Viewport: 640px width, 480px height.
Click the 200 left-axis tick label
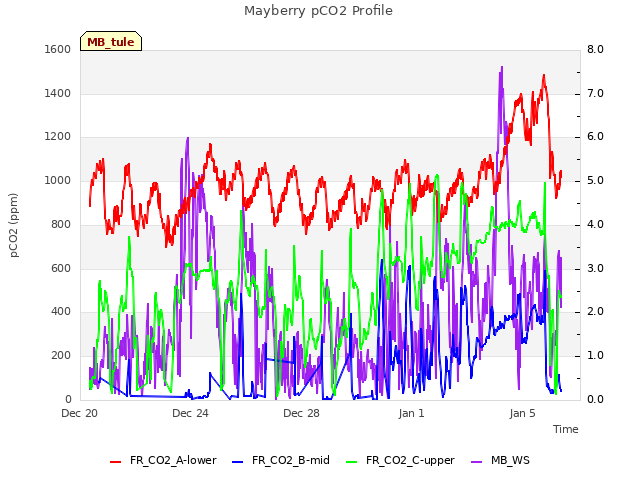[61, 356]
